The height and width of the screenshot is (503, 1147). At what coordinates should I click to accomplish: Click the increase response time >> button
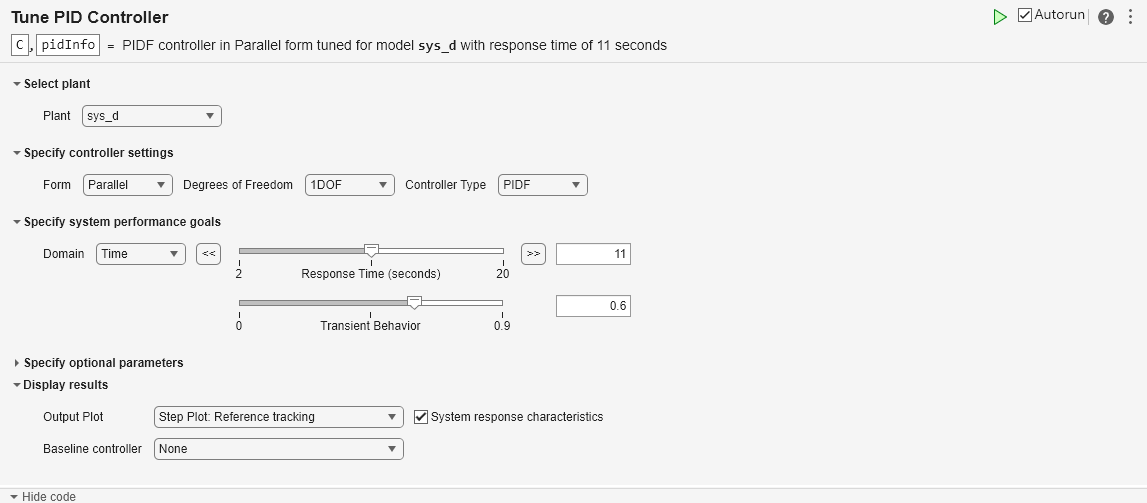pos(533,254)
